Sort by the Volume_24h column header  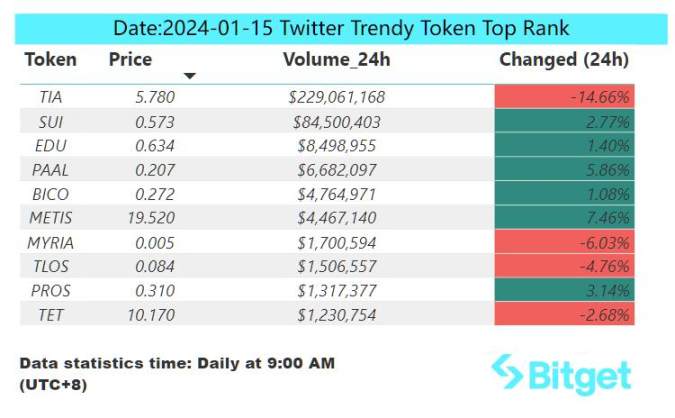click(336, 59)
